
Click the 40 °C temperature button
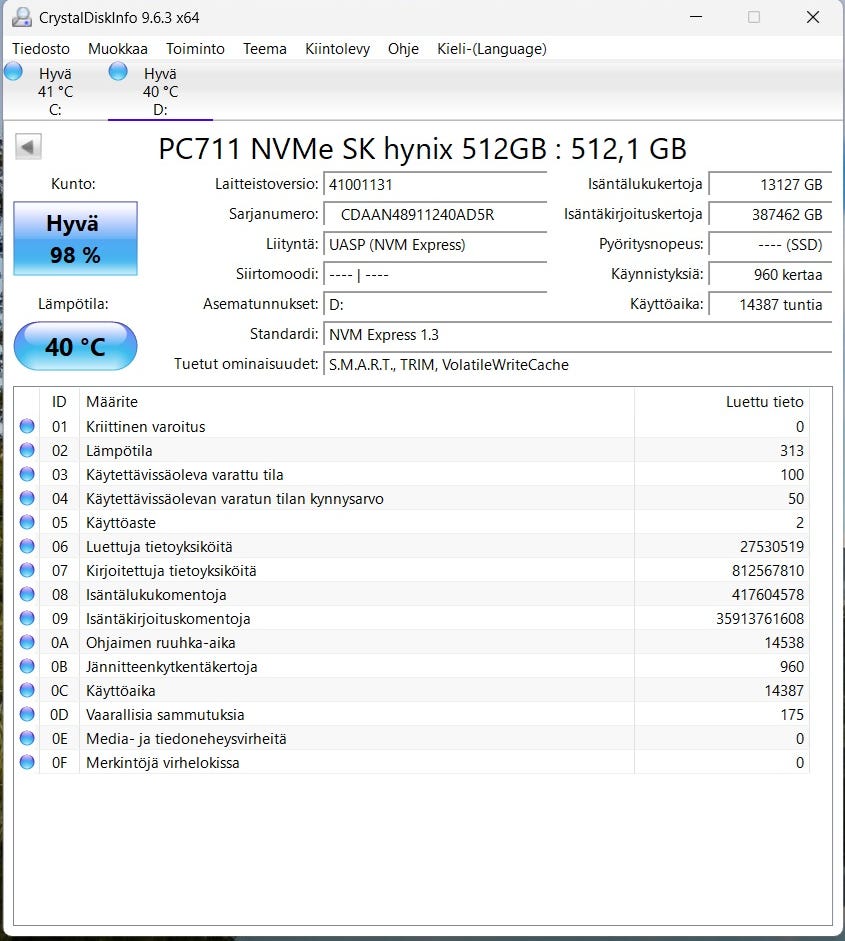[76, 346]
